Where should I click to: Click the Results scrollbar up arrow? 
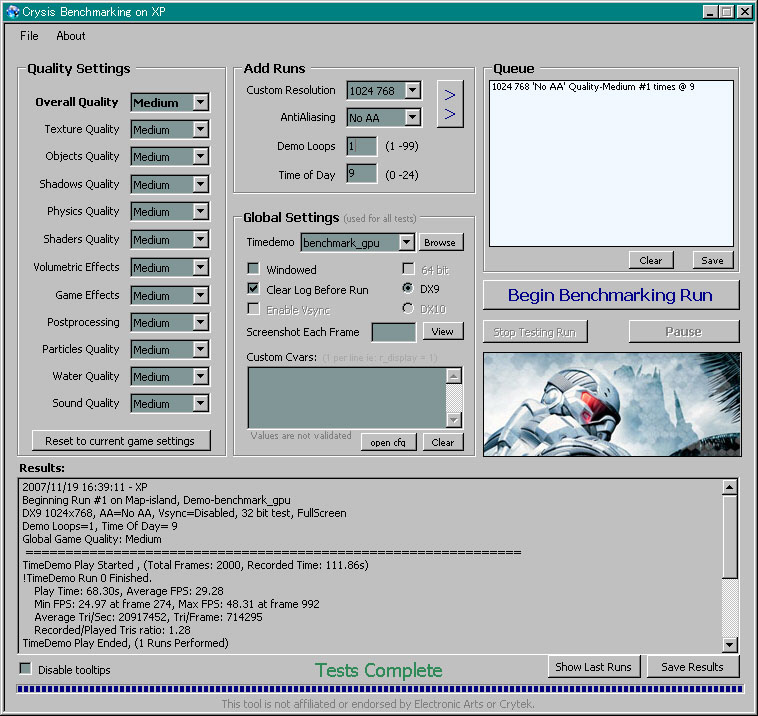729,487
